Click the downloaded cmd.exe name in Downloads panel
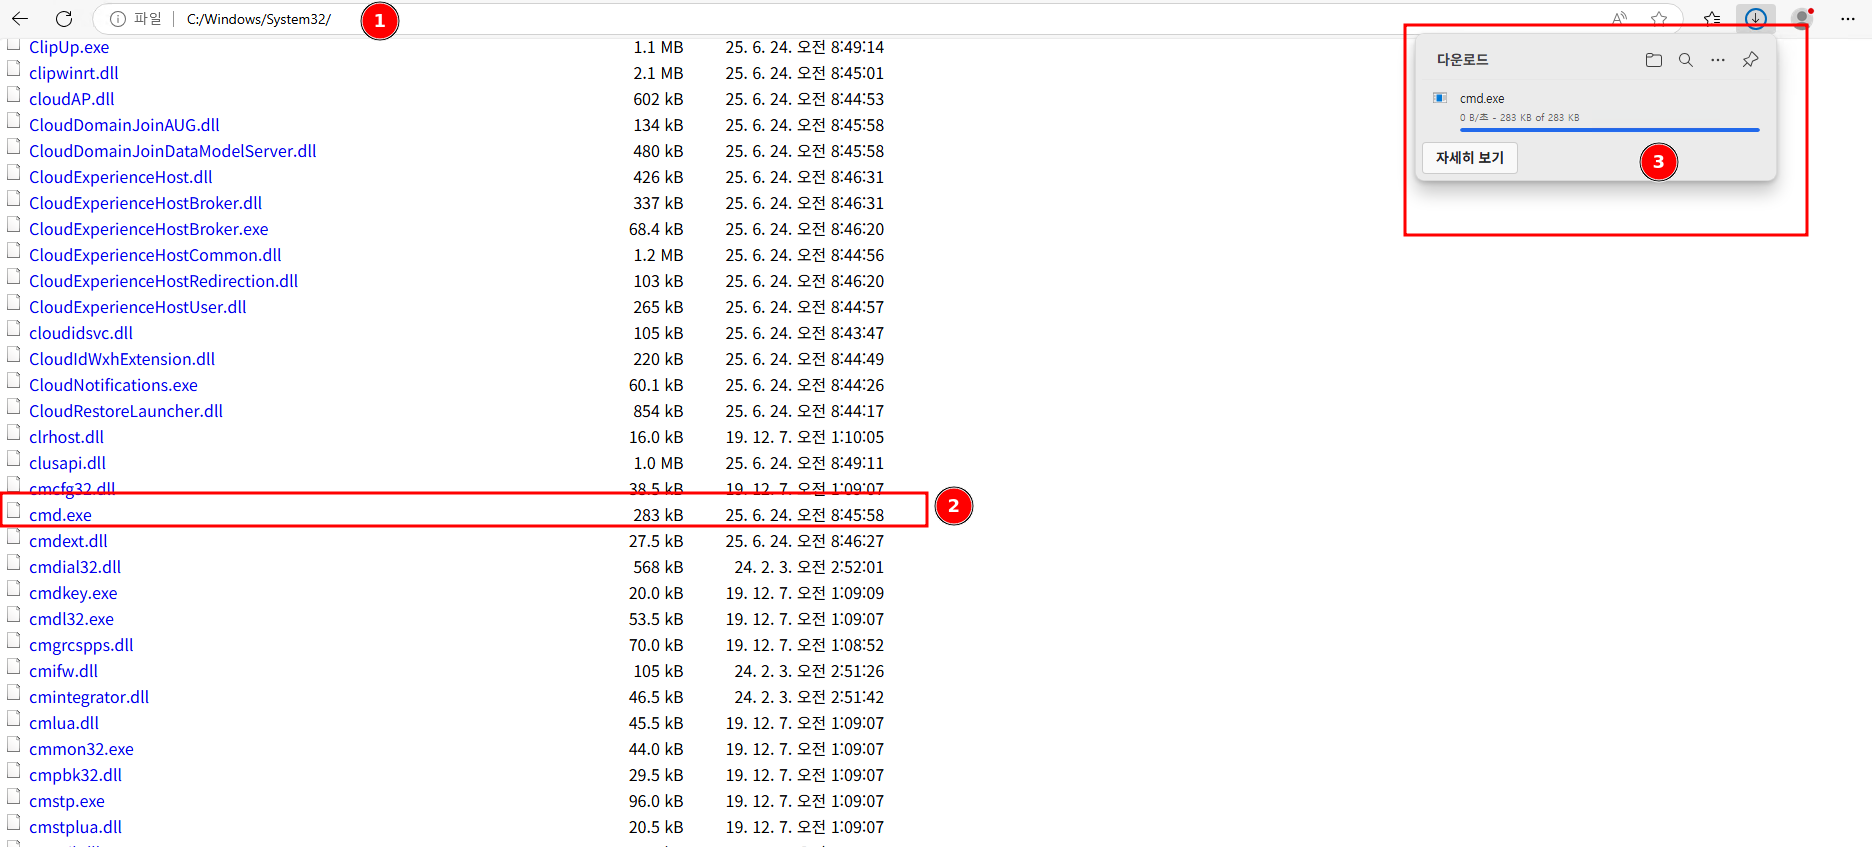The width and height of the screenshot is (1872, 847). (1482, 98)
